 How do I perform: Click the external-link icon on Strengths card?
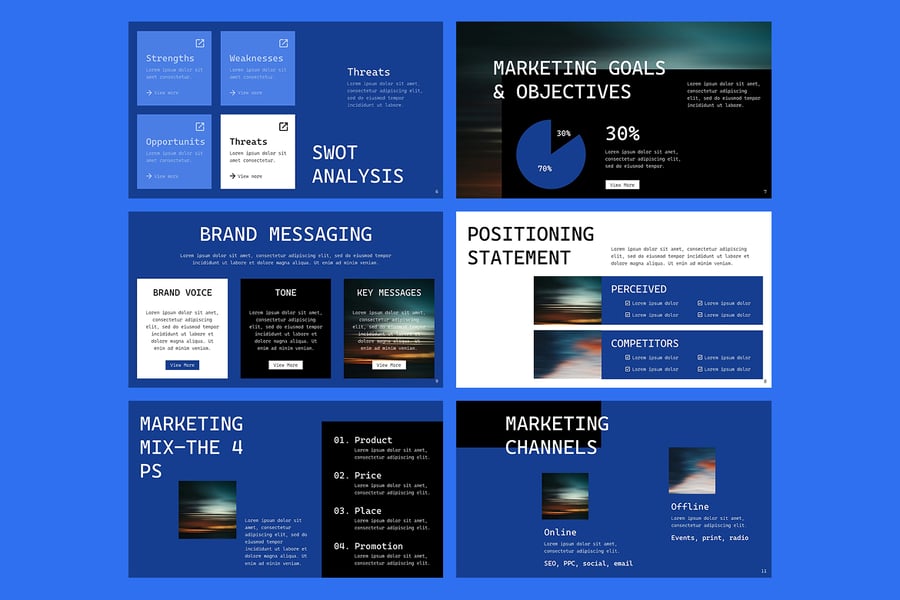pyautogui.click(x=200, y=43)
